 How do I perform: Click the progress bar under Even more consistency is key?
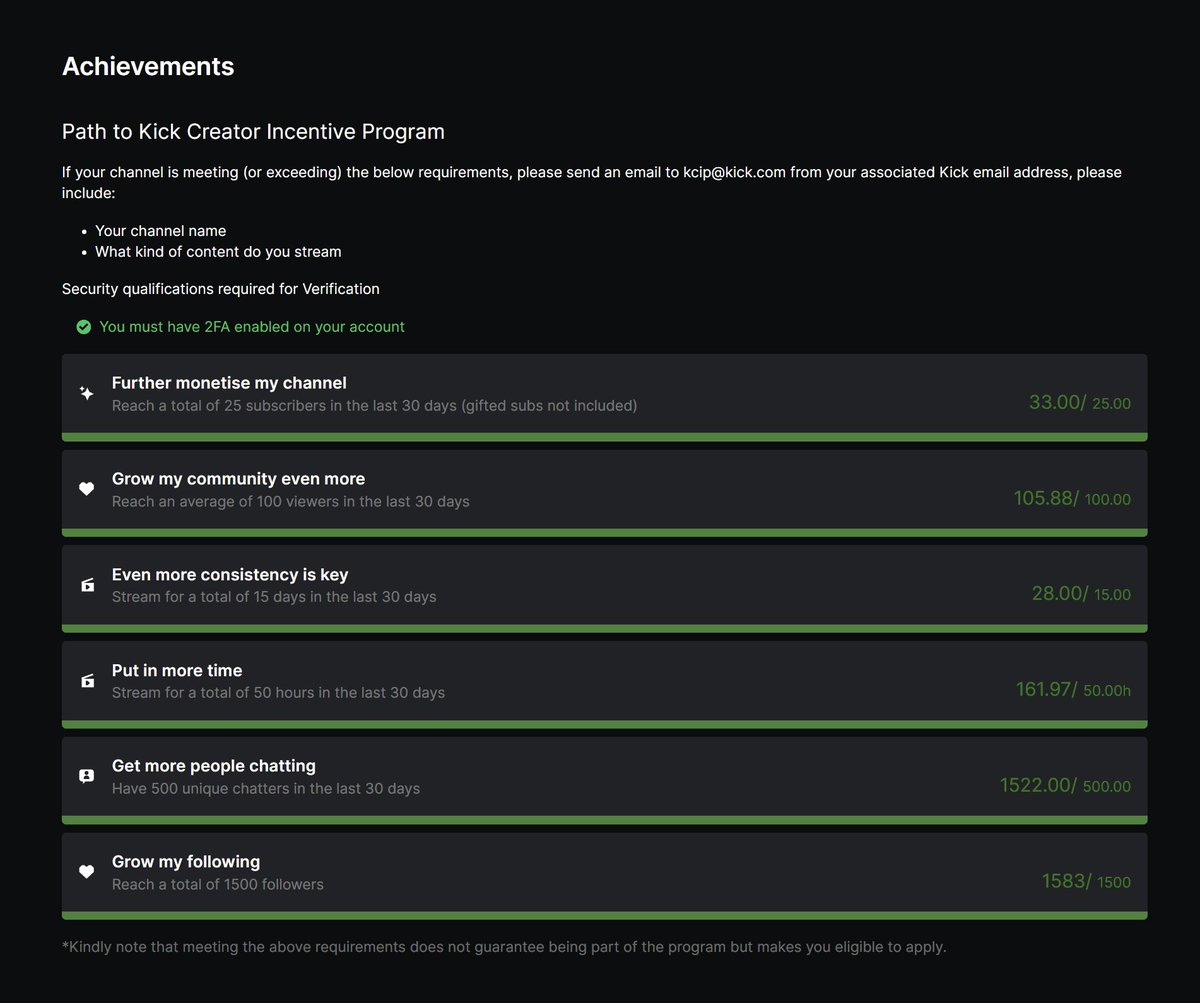tap(604, 629)
